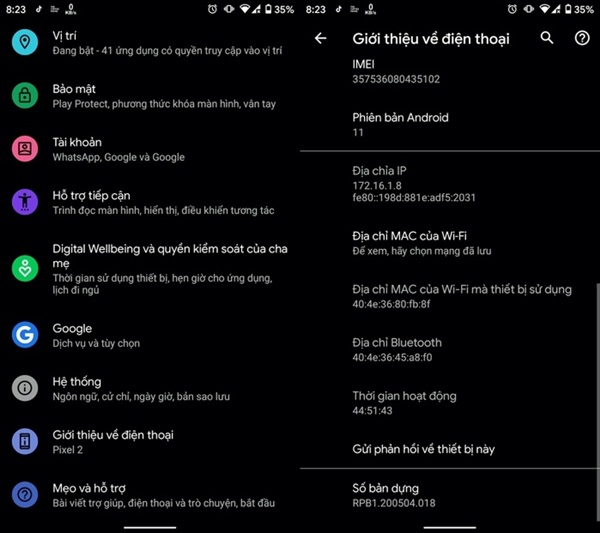Screen dimensions: 600x533
Task: Tap the purple Hỗ trợ tiếp cận icon
Action: click(24, 202)
